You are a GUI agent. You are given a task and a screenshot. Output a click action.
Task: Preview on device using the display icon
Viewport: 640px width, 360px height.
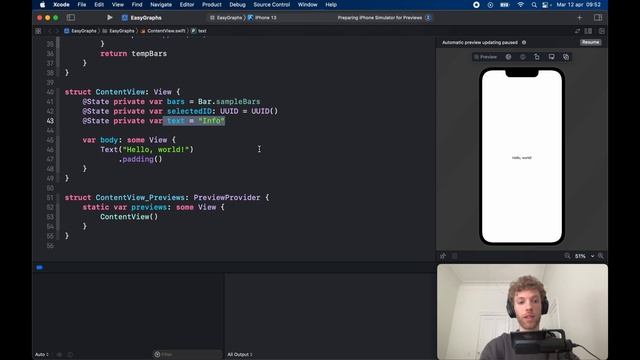[551, 57]
